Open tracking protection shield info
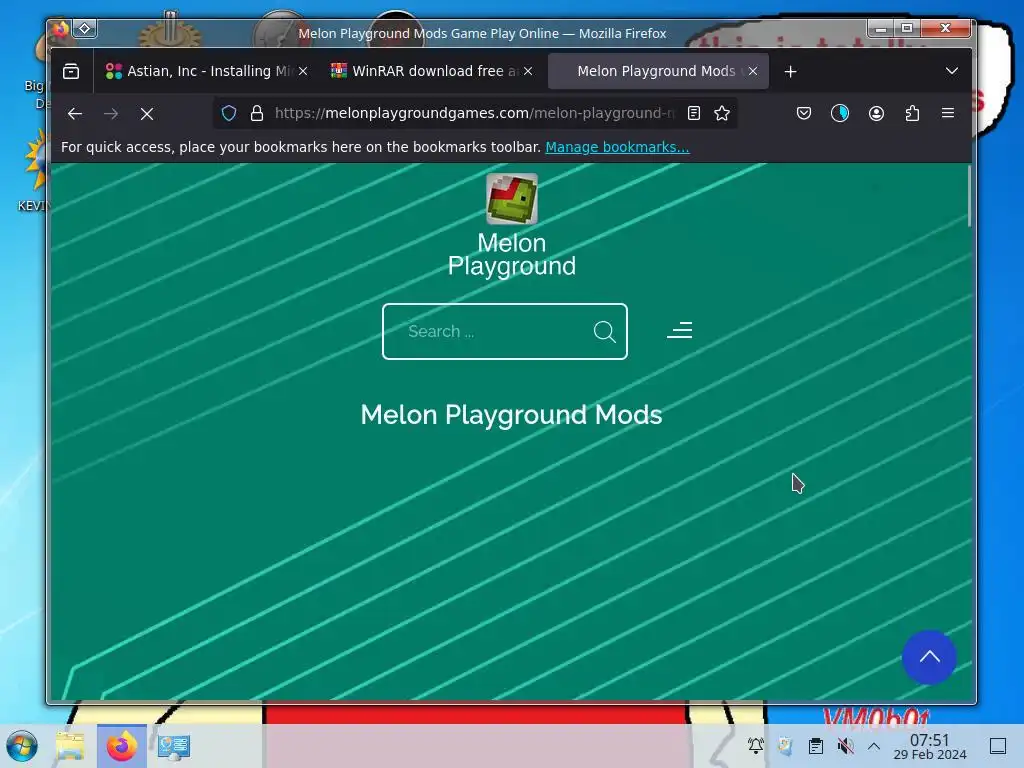 (229, 113)
